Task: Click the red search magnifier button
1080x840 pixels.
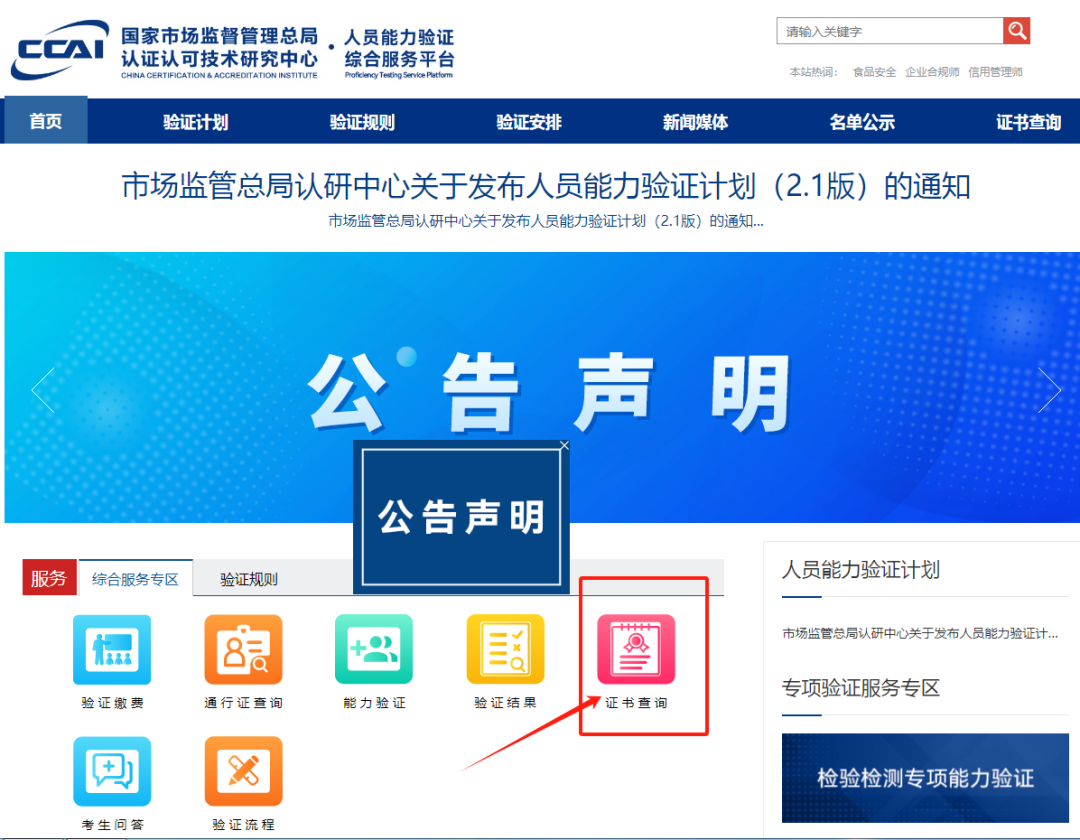Action: tap(1017, 31)
